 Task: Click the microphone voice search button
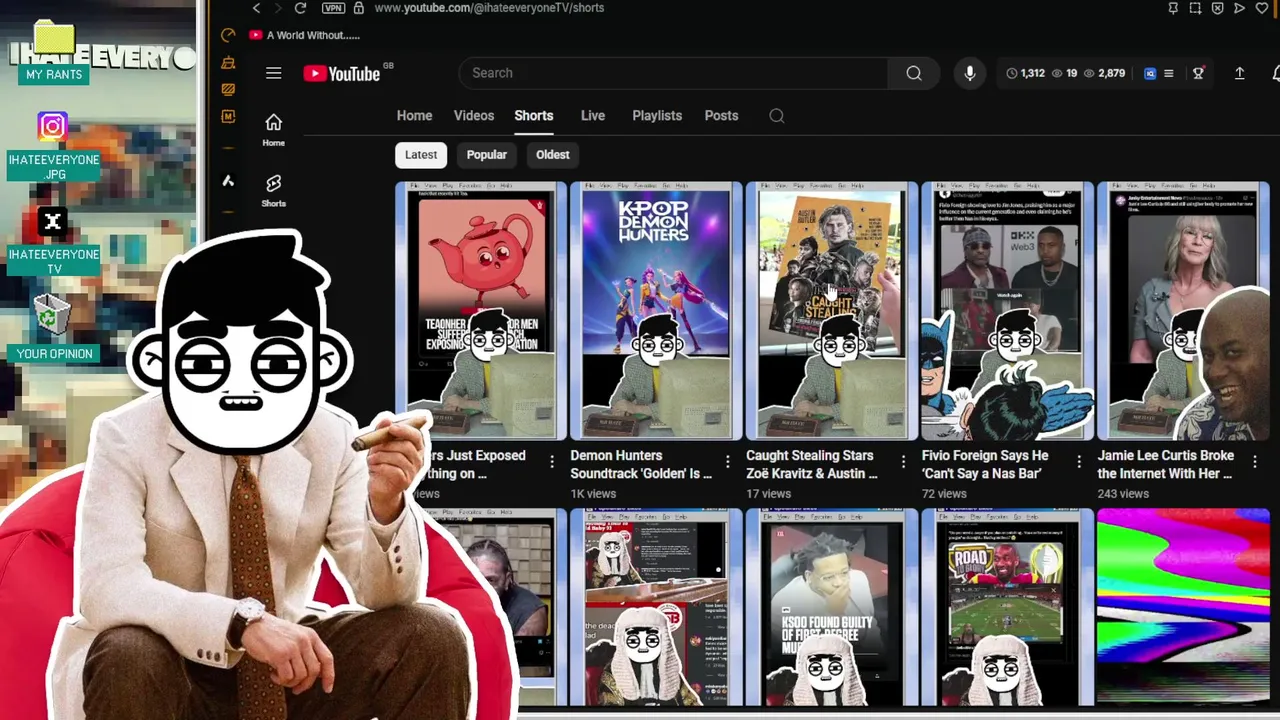click(969, 73)
